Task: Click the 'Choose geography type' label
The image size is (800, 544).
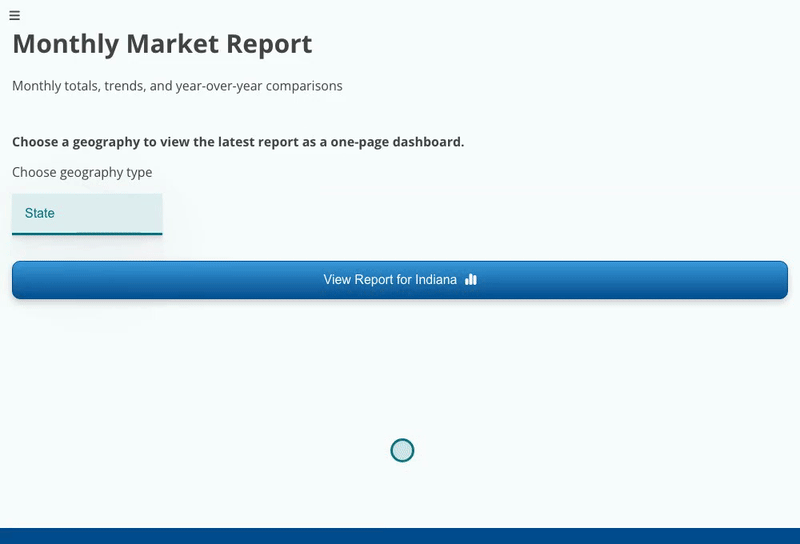Action: (x=82, y=172)
